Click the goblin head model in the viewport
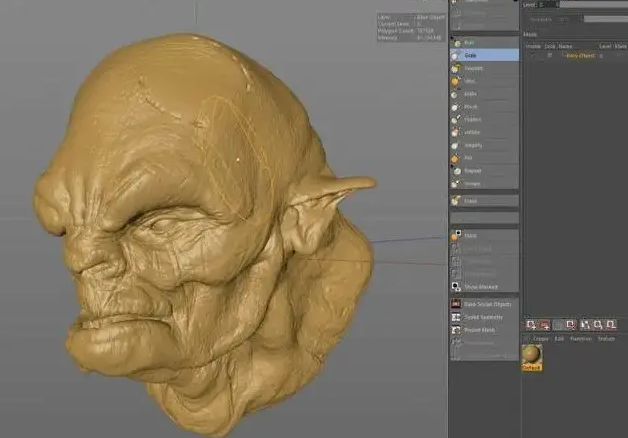 click(204, 236)
